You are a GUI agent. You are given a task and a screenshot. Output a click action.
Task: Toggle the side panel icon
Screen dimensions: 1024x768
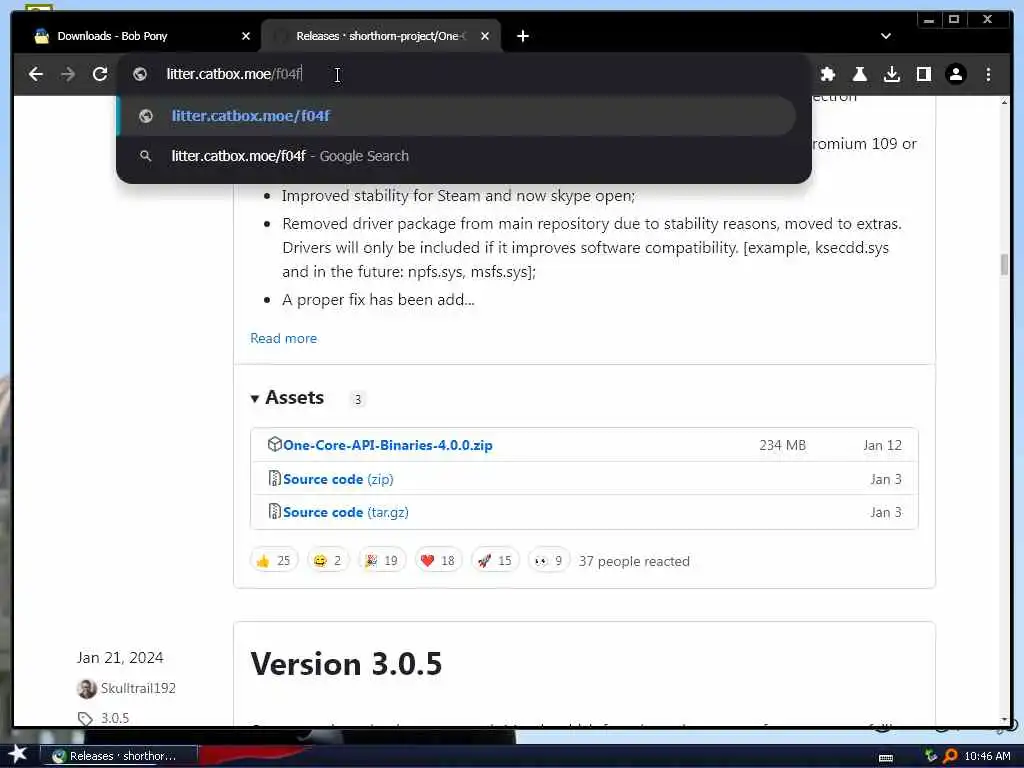(923, 74)
